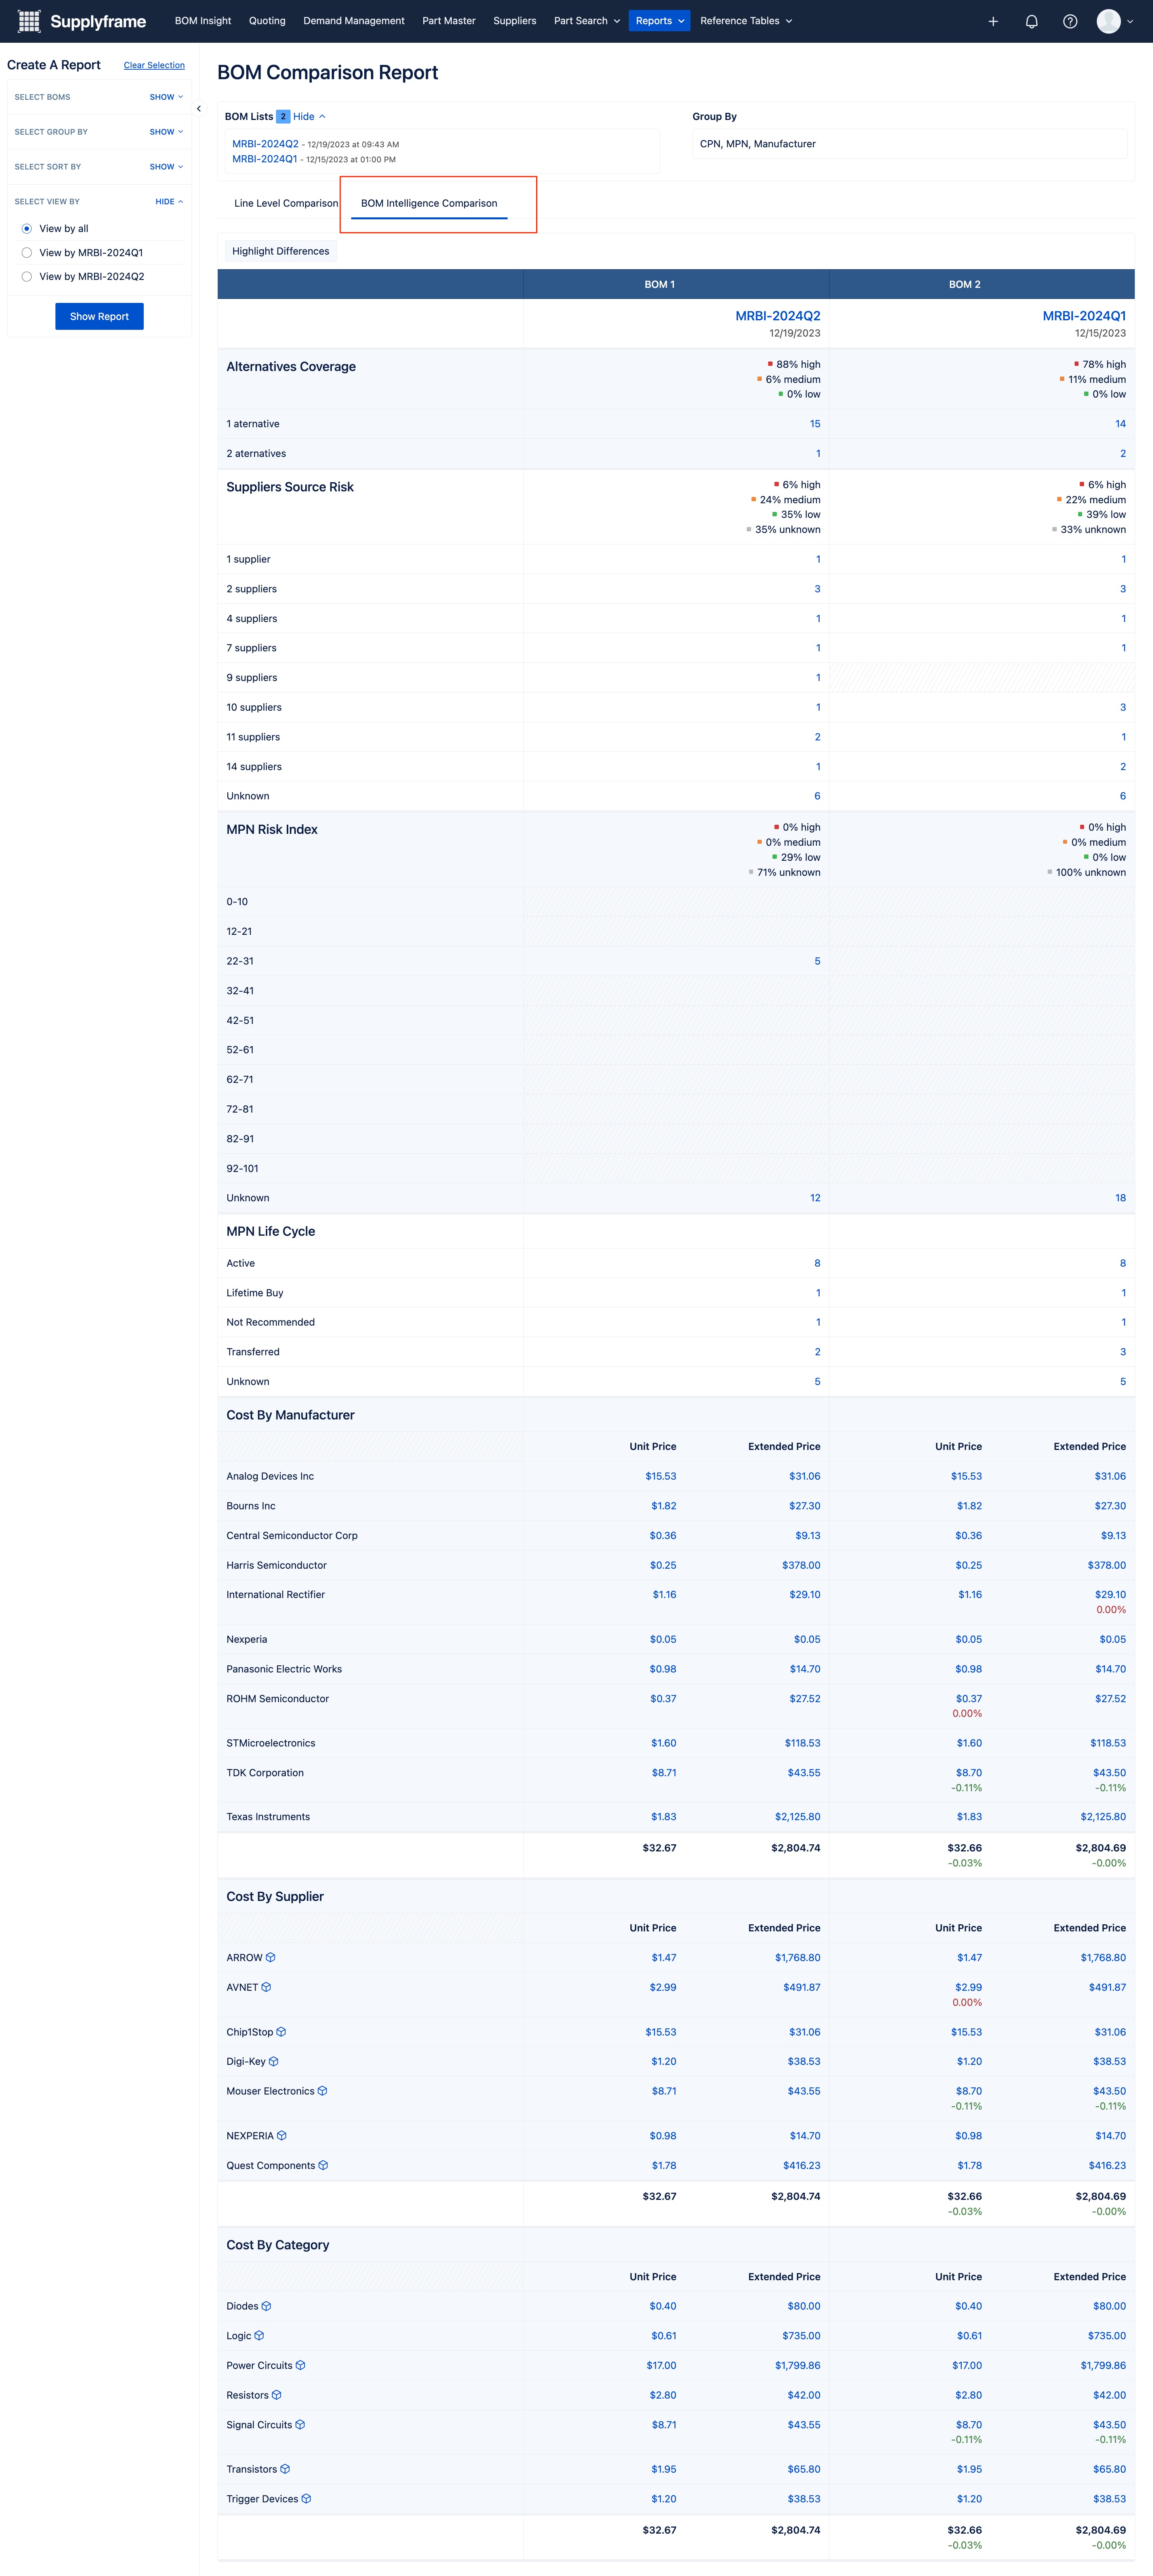The height and width of the screenshot is (2576, 1153).
Task: Expand the Select Sort By section
Action: [166, 167]
